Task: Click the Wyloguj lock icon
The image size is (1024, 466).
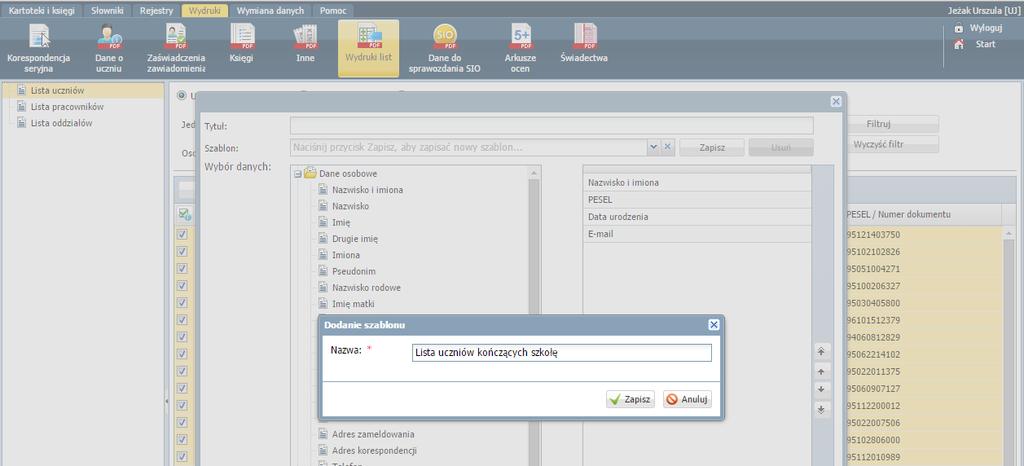Action: pos(958,28)
